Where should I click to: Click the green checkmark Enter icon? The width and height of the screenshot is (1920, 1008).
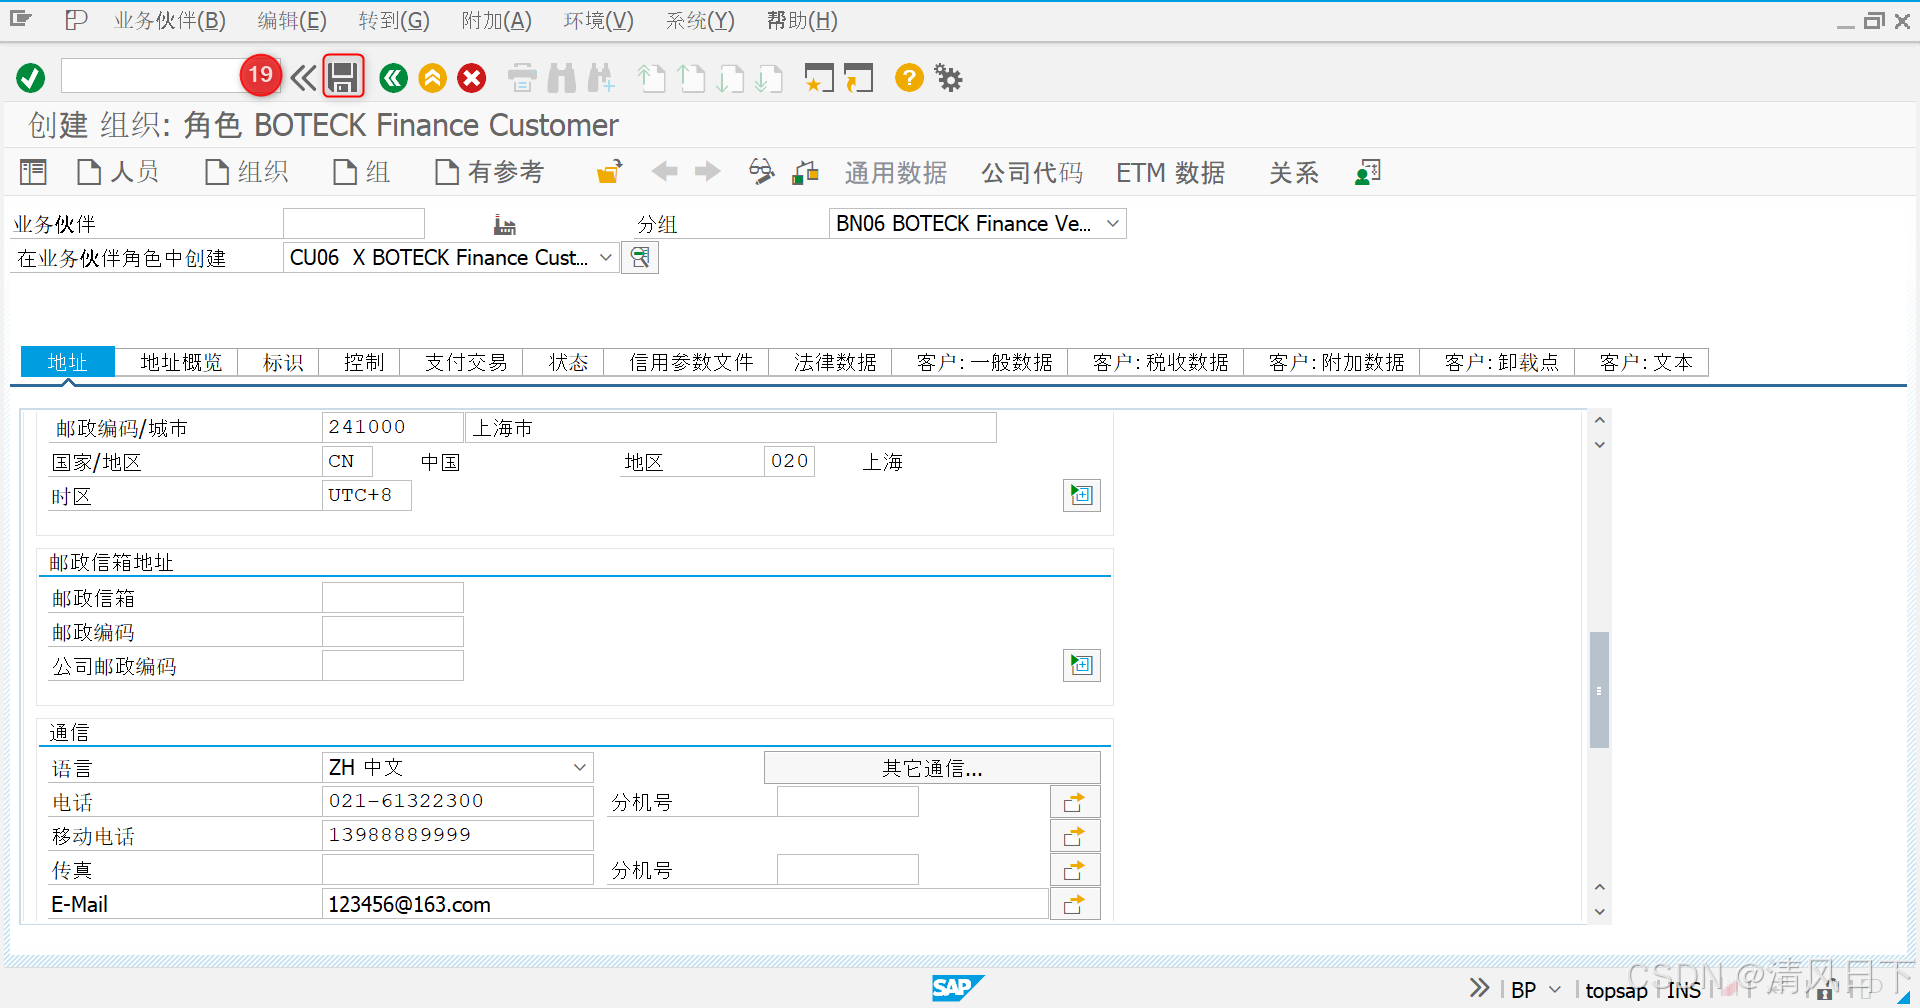(x=29, y=77)
